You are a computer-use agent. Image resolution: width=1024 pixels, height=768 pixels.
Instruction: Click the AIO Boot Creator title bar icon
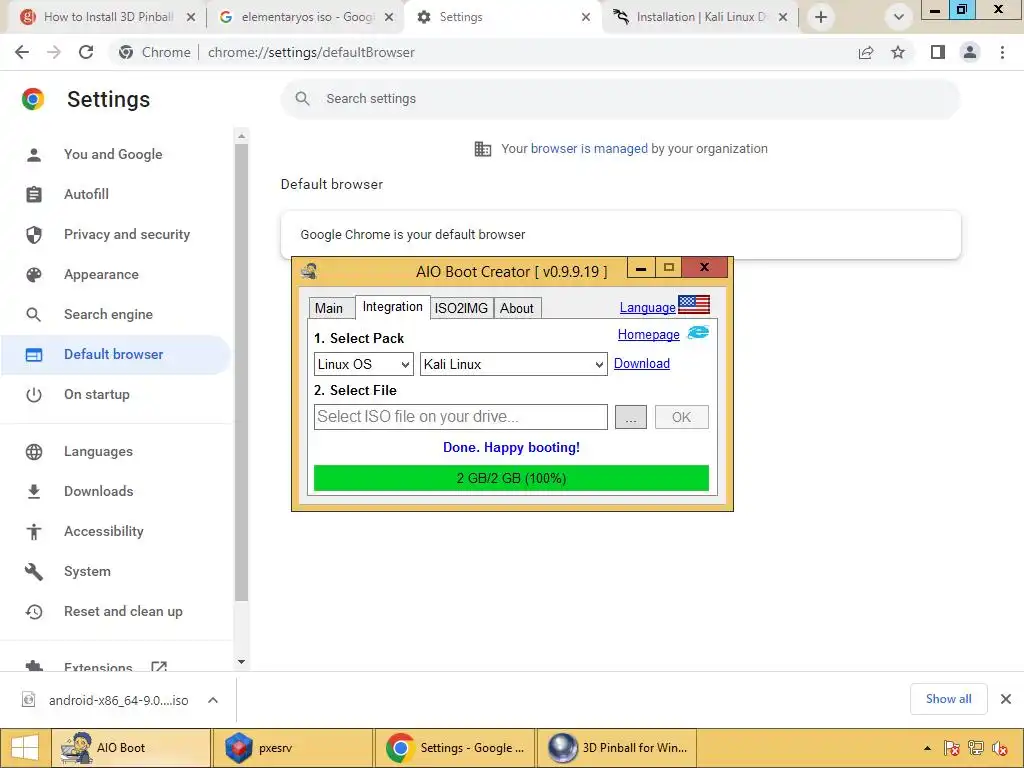310,271
